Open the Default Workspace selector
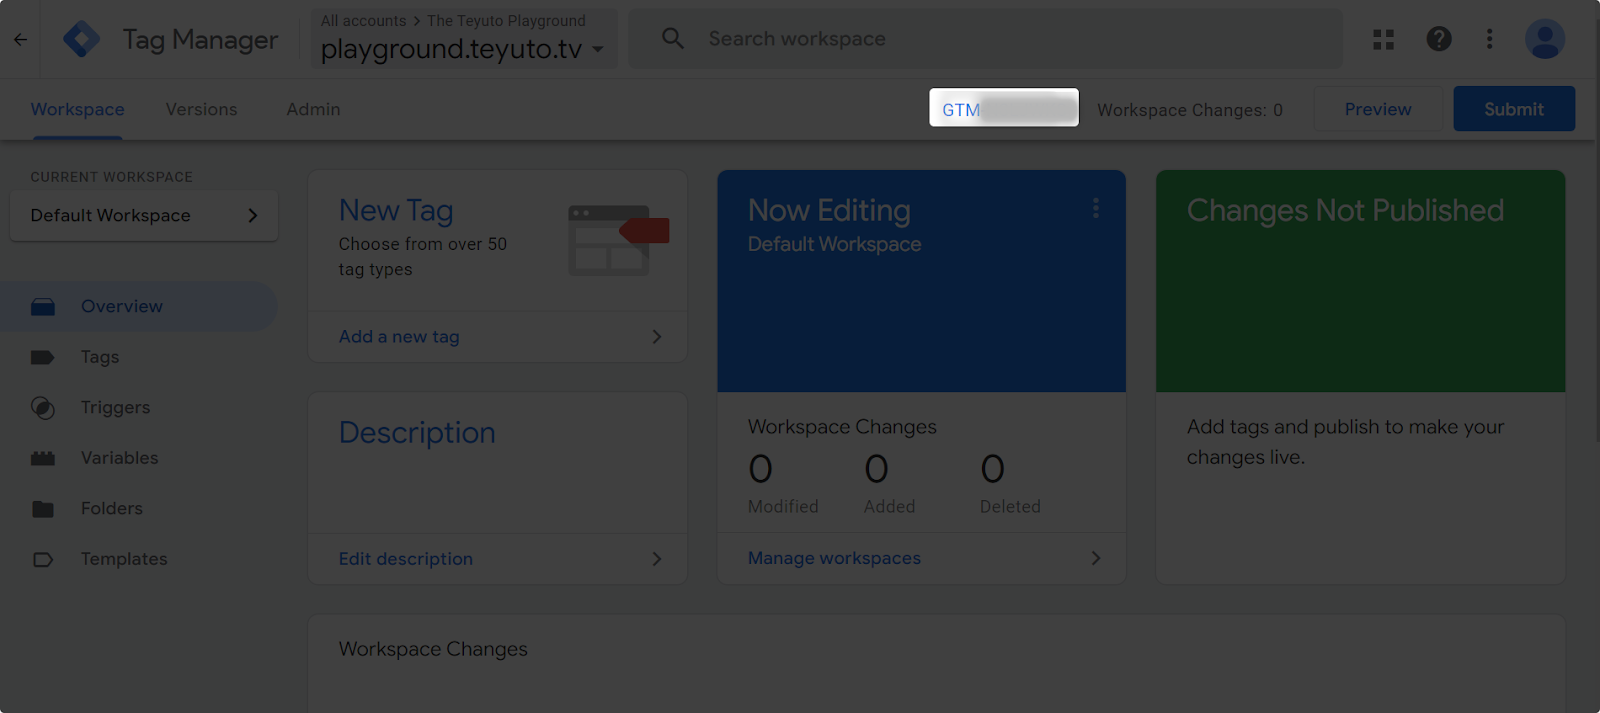This screenshot has height=713, width=1600. [x=144, y=216]
